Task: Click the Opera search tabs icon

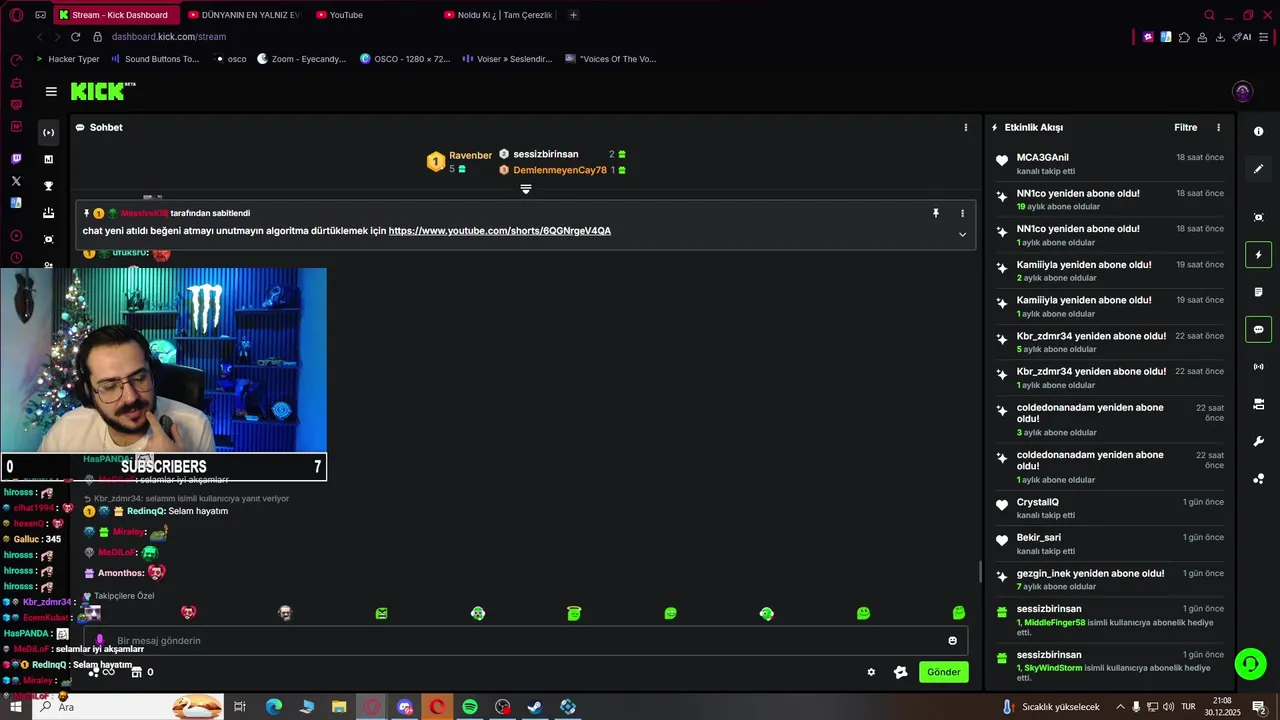Action: coord(1209,15)
